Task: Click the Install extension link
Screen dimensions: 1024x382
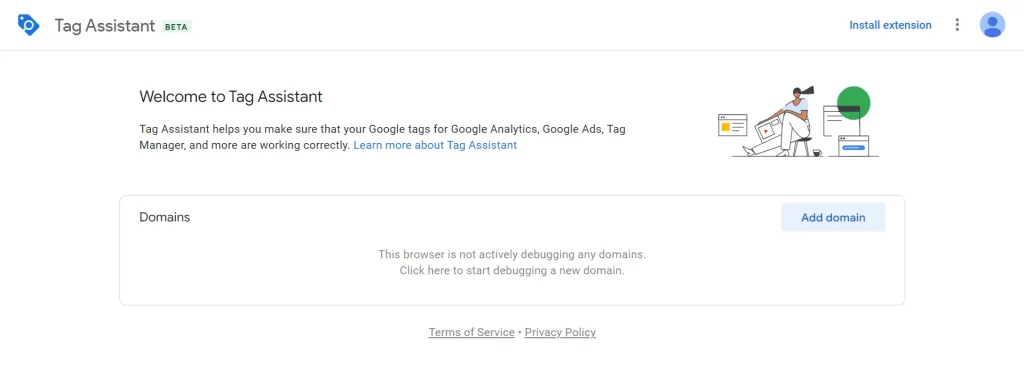Action: (890, 25)
